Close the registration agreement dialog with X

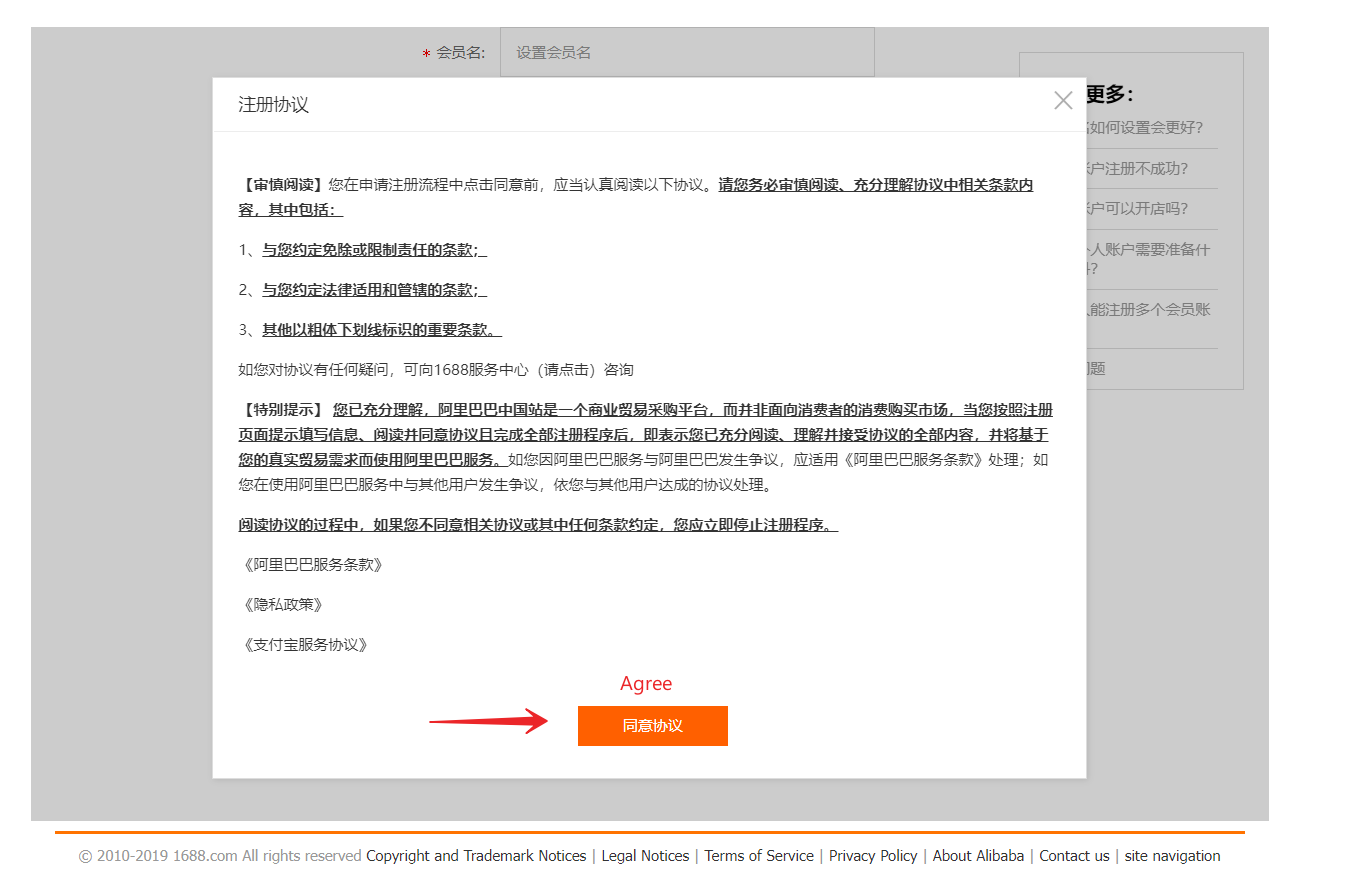[x=1063, y=100]
